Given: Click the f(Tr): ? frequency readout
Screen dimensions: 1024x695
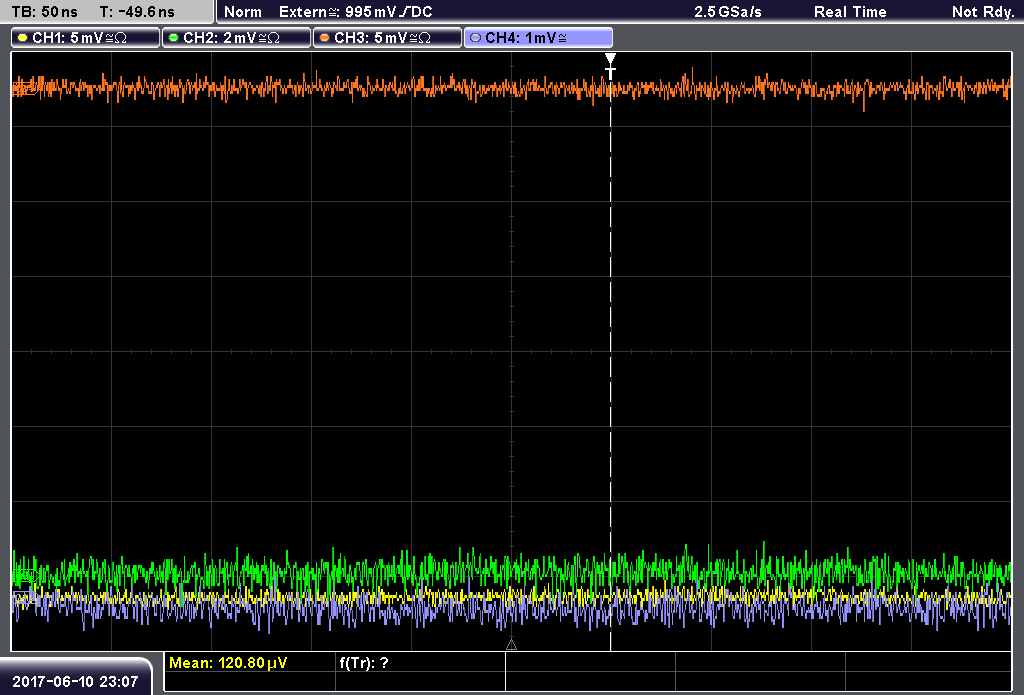Looking at the screenshot, I should click(364, 663).
